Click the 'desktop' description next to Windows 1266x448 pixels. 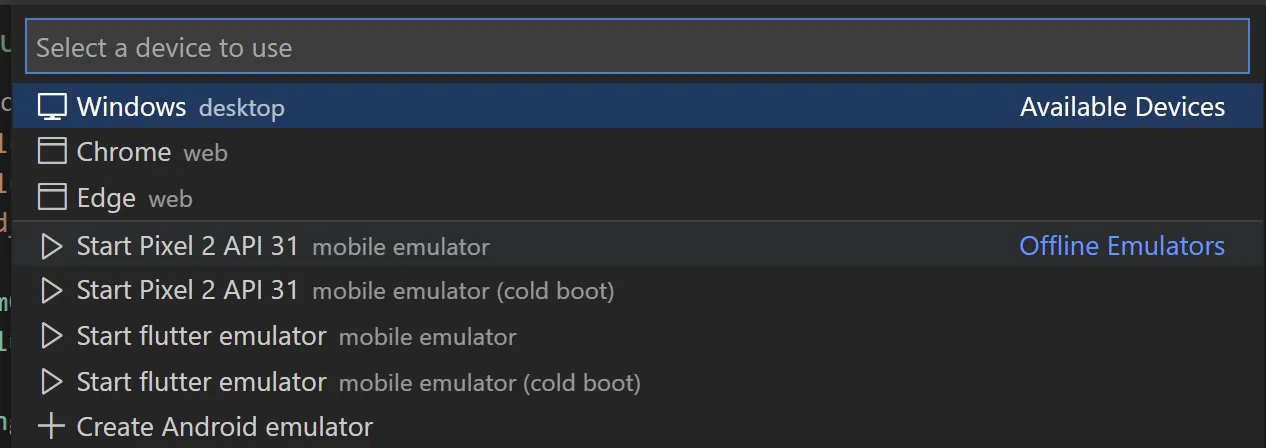242,108
